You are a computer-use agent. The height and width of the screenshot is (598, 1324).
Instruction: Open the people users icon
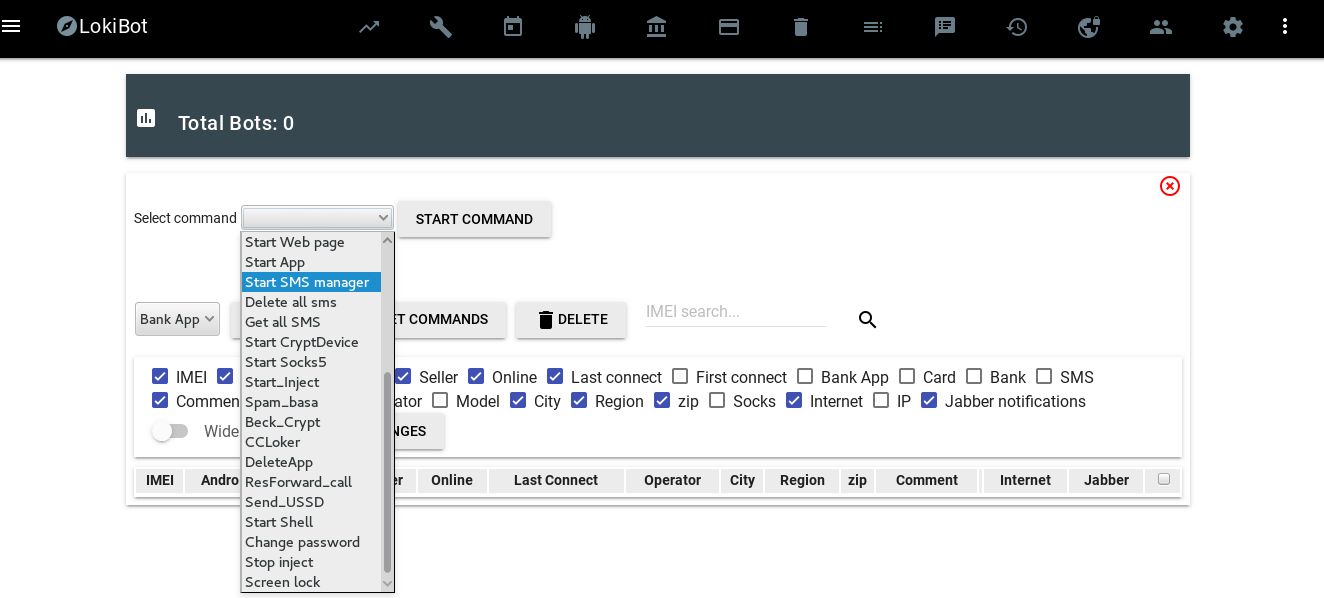[x=1161, y=28]
